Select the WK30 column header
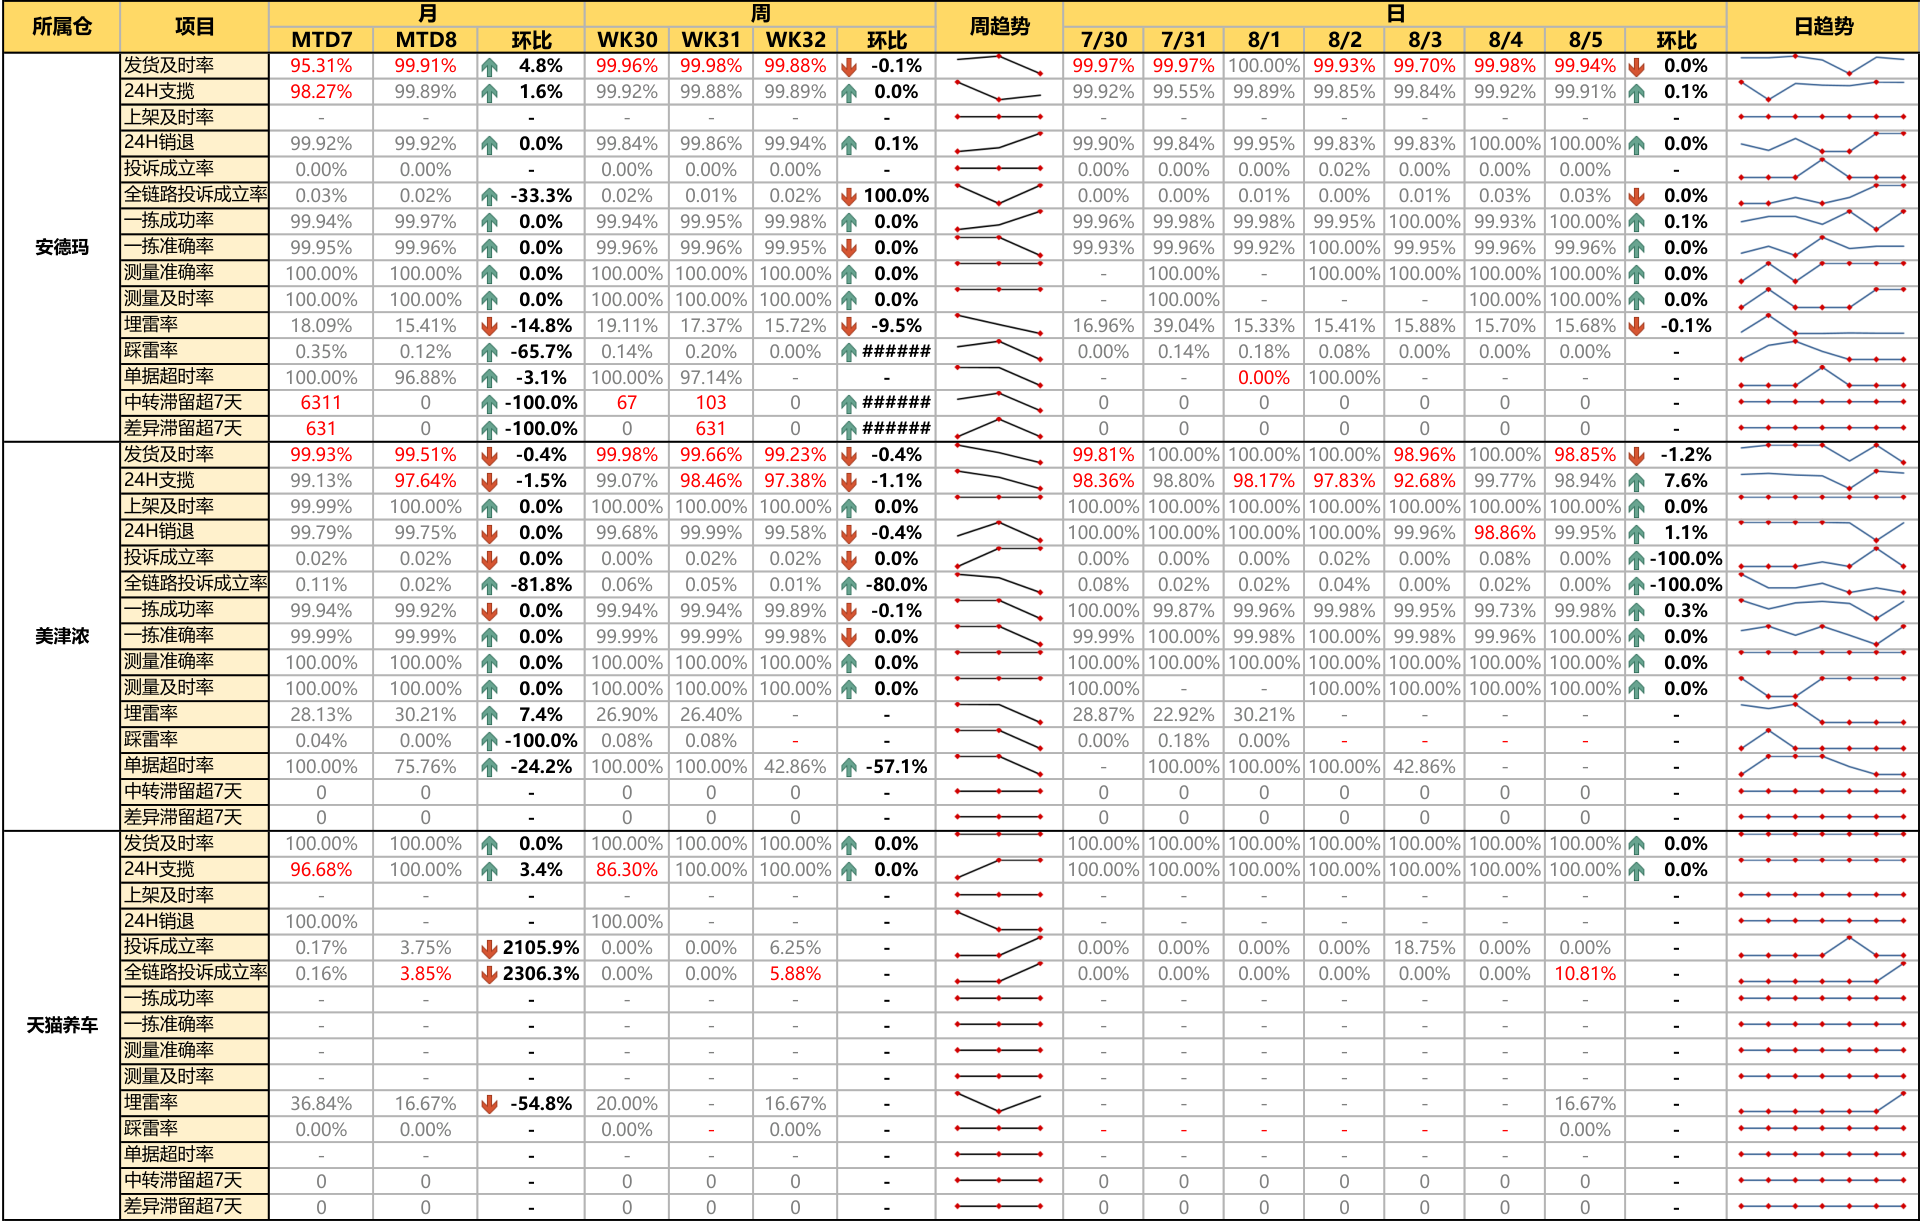Image resolution: width=1930 pixels, height=1231 pixels. pos(627,40)
